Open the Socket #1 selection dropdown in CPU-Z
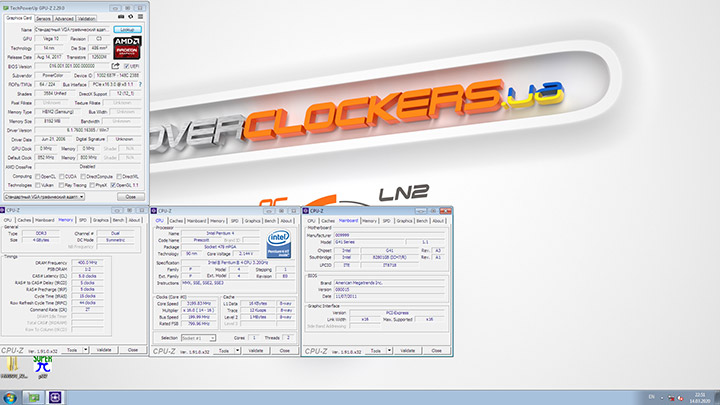 pos(198,338)
